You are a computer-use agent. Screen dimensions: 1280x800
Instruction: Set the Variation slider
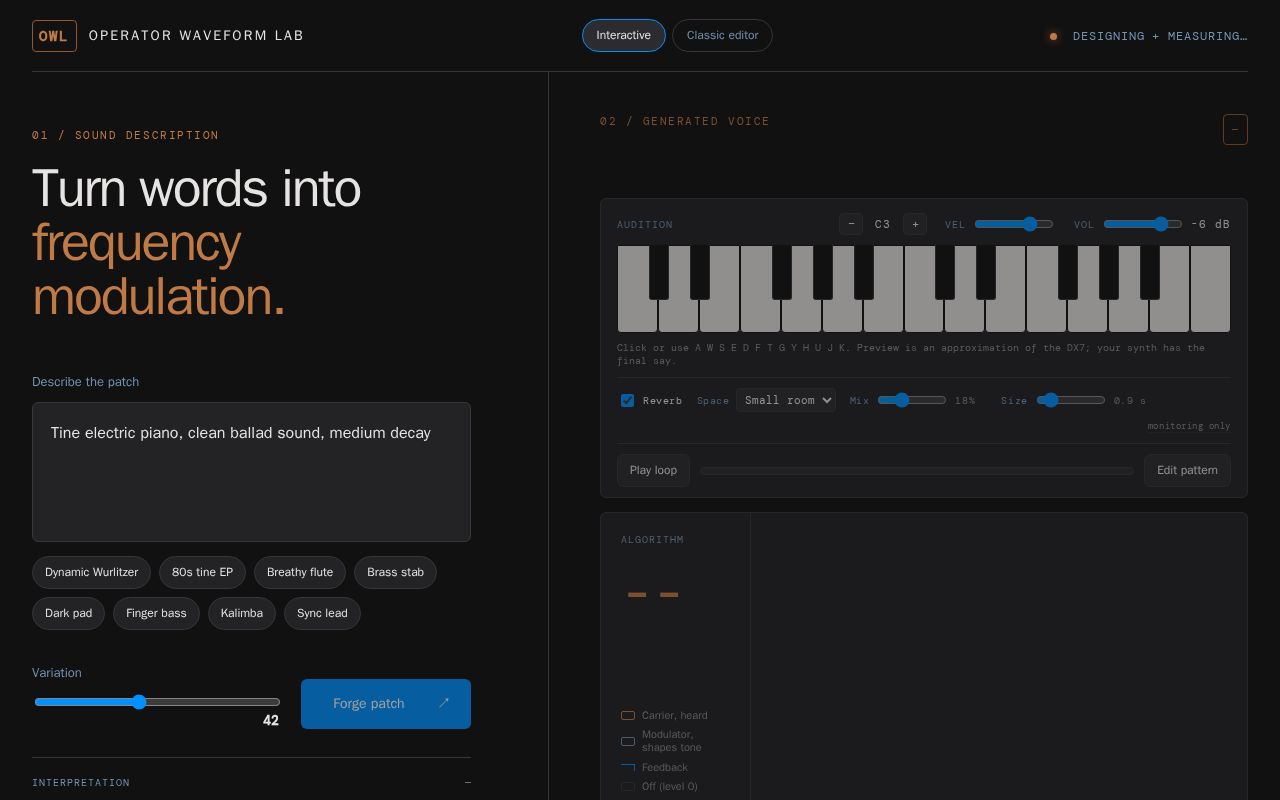coord(157,702)
